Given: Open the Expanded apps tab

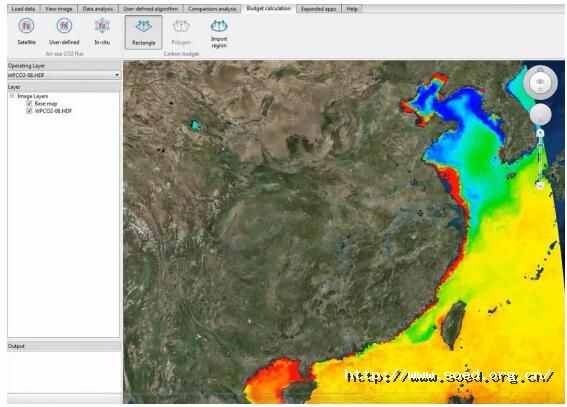Looking at the screenshot, I should [x=319, y=9].
